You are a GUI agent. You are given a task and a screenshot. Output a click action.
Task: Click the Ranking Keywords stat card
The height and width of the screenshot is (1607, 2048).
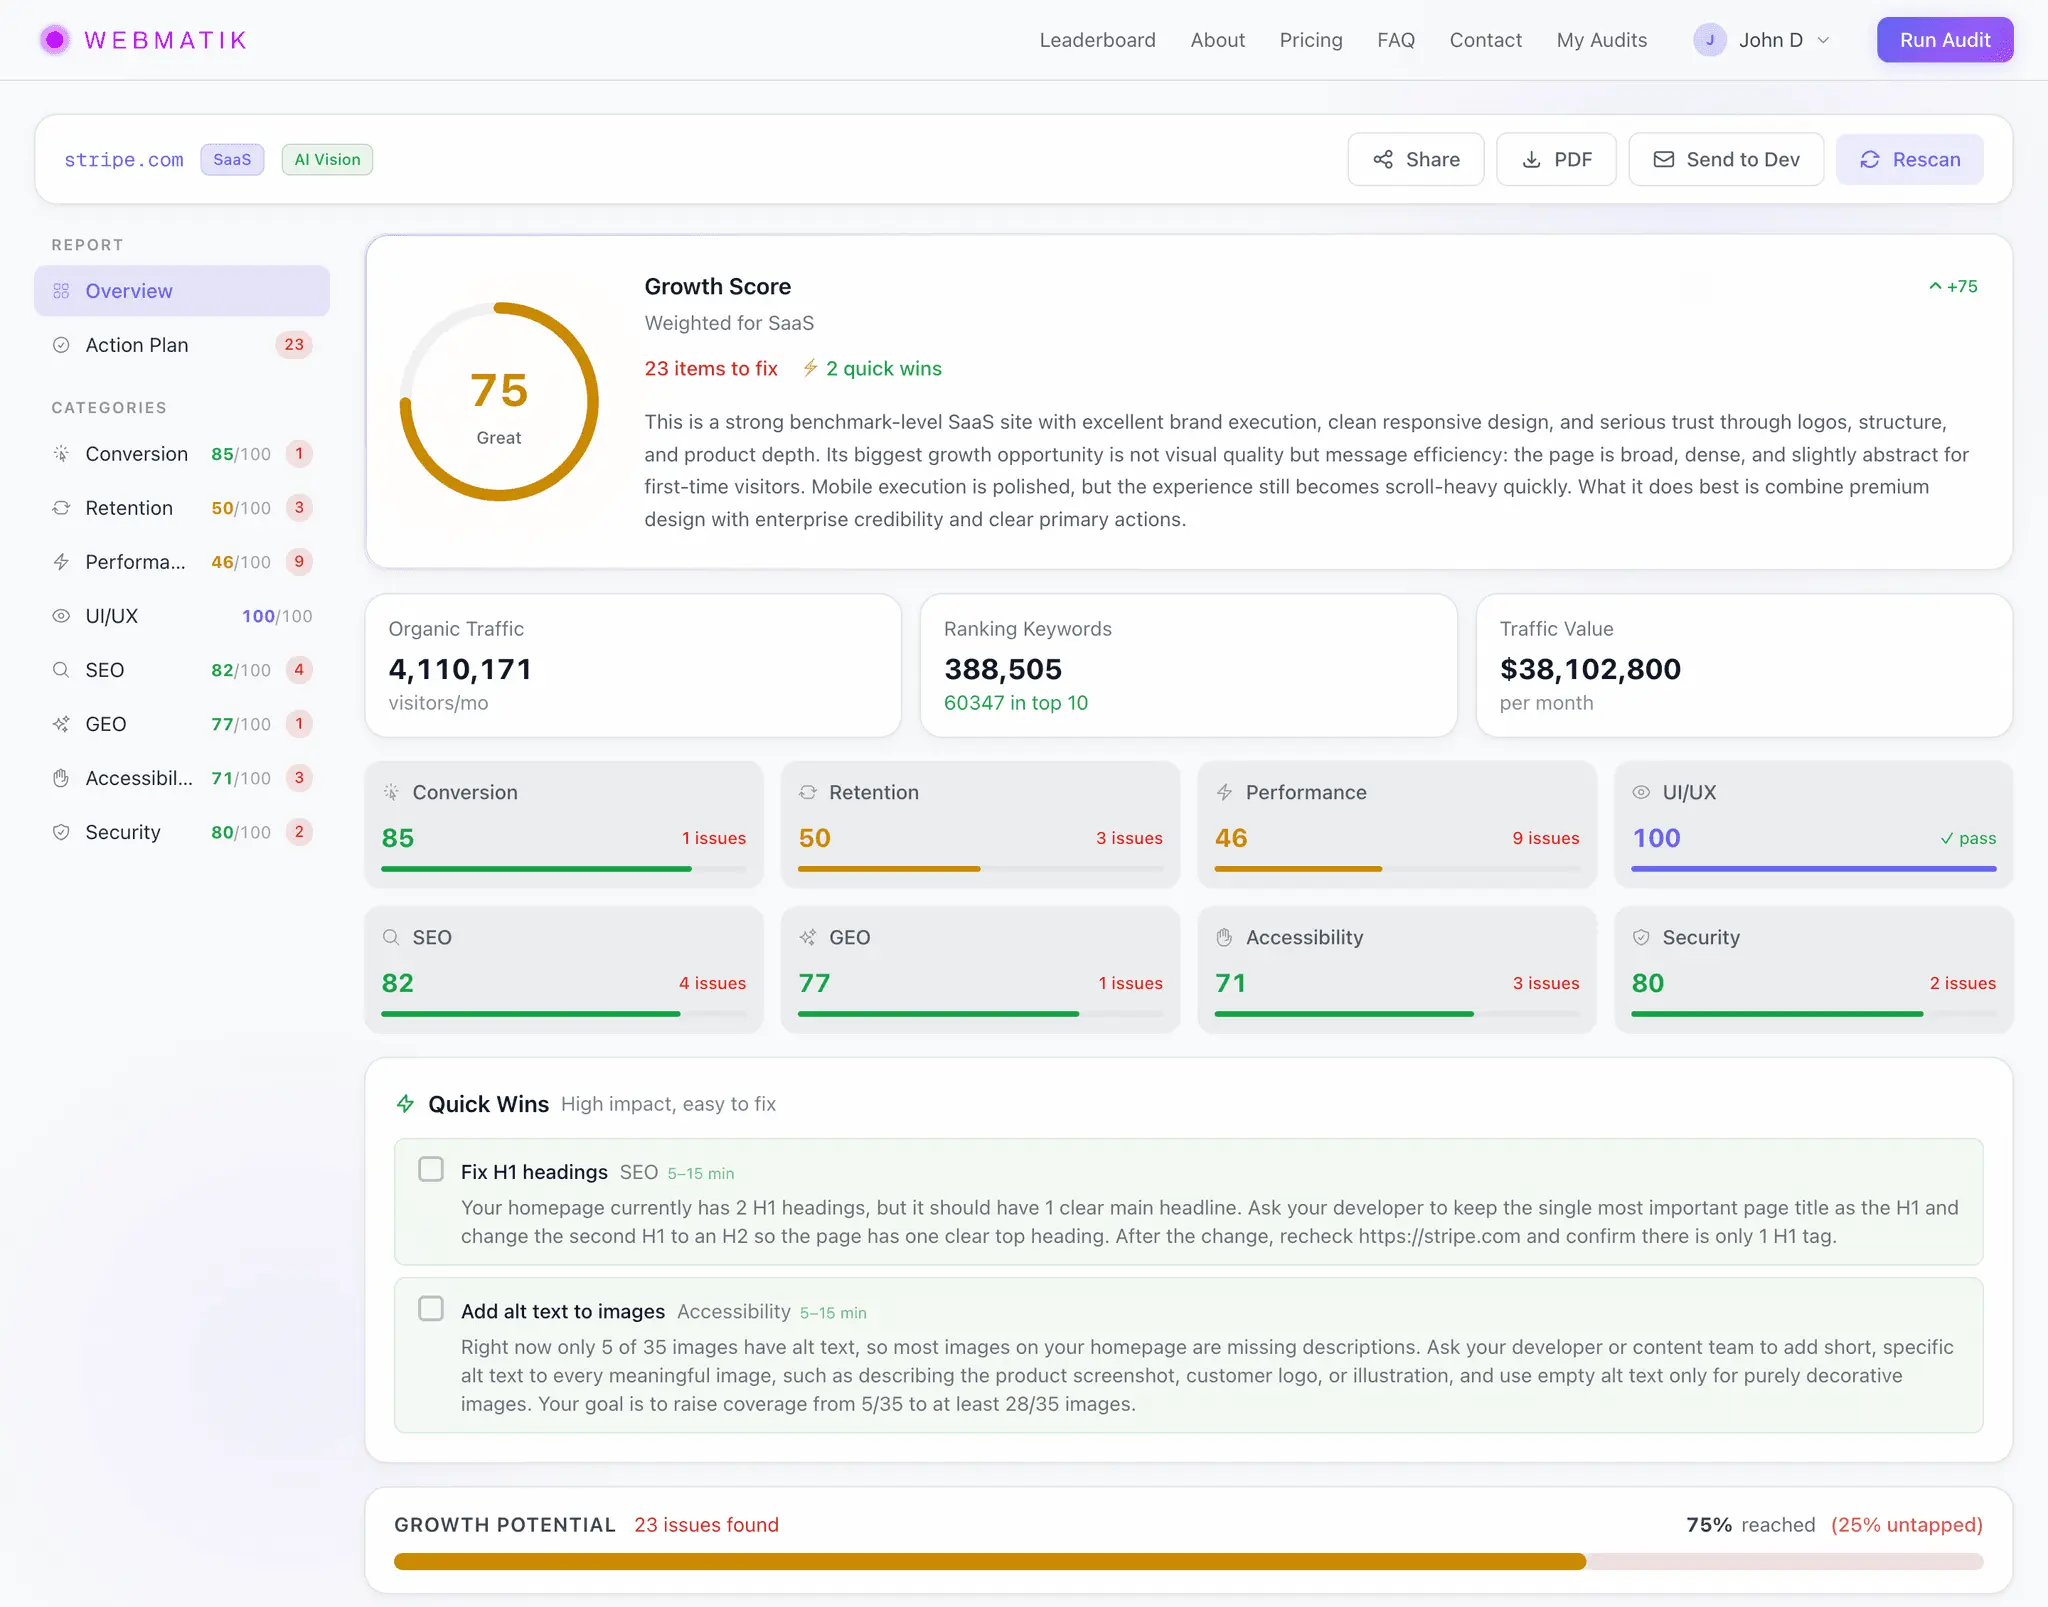tap(1188, 666)
